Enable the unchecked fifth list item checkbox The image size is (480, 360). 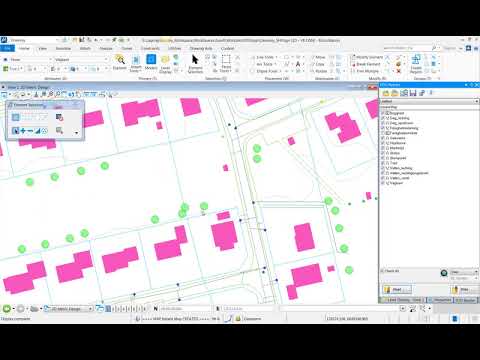383,133
